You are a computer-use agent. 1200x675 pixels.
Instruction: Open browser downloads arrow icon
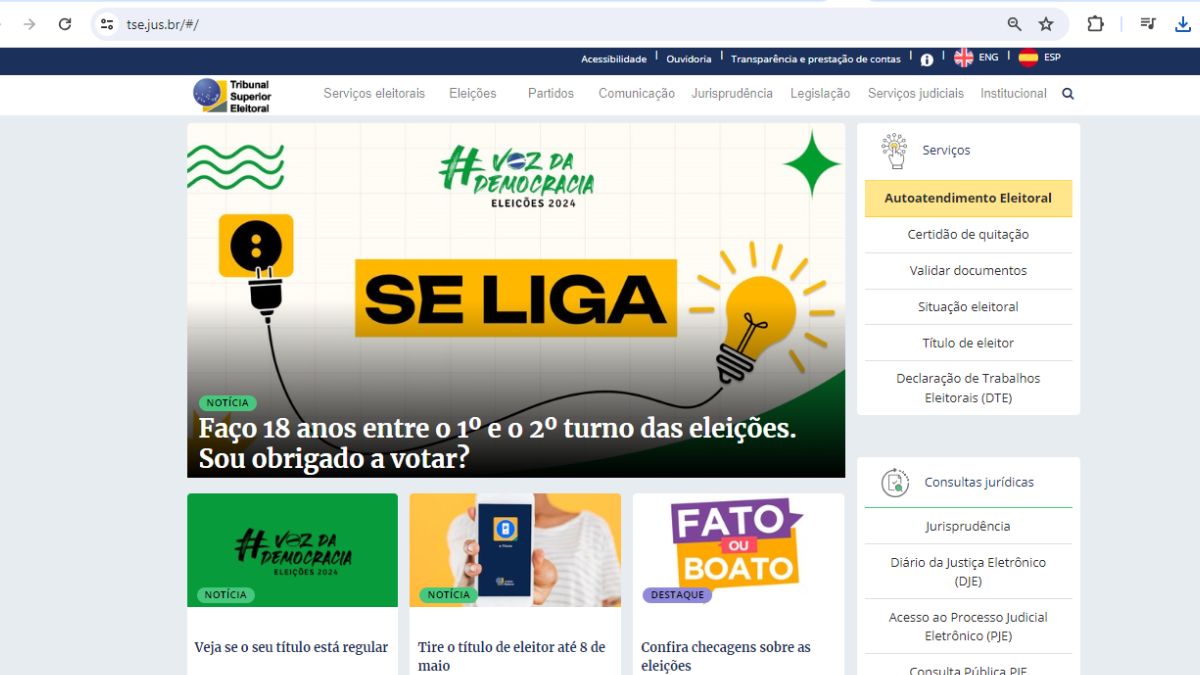(x=1183, y=24)
